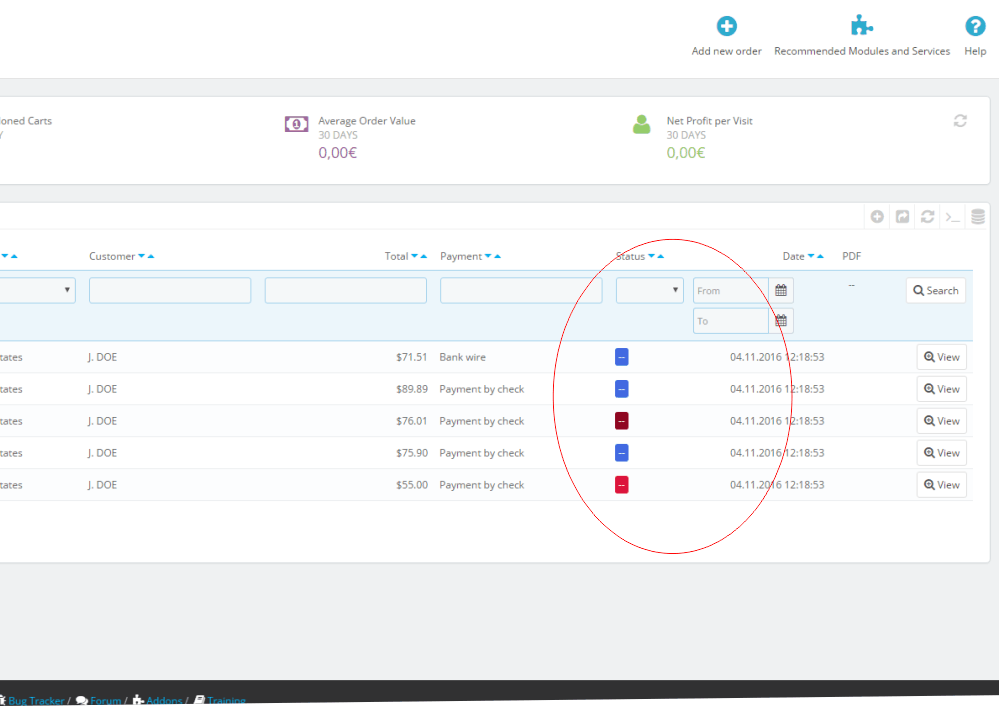View the $55.00 order
The width and height of the screenshot is (999, 706).
[x=942, y=485]
